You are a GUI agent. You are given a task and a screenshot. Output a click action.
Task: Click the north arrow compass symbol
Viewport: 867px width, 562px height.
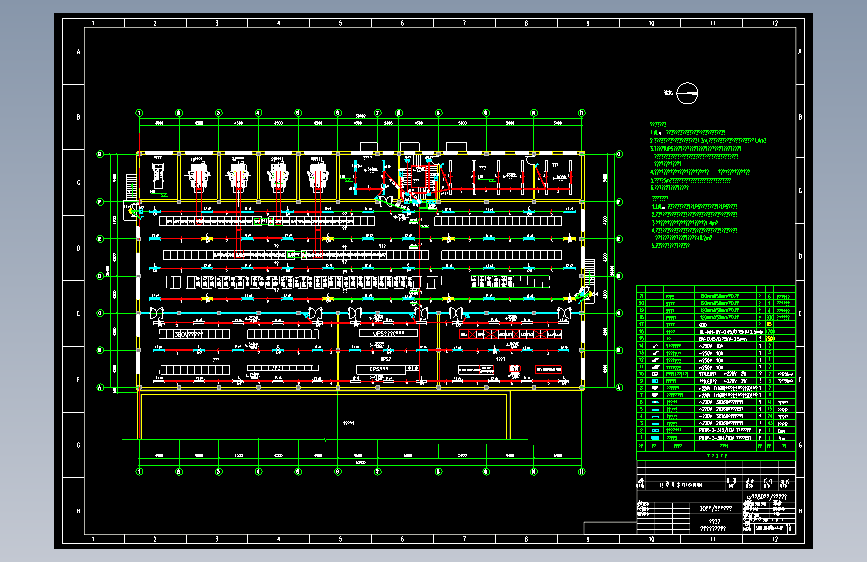click(x=687, y=93)
